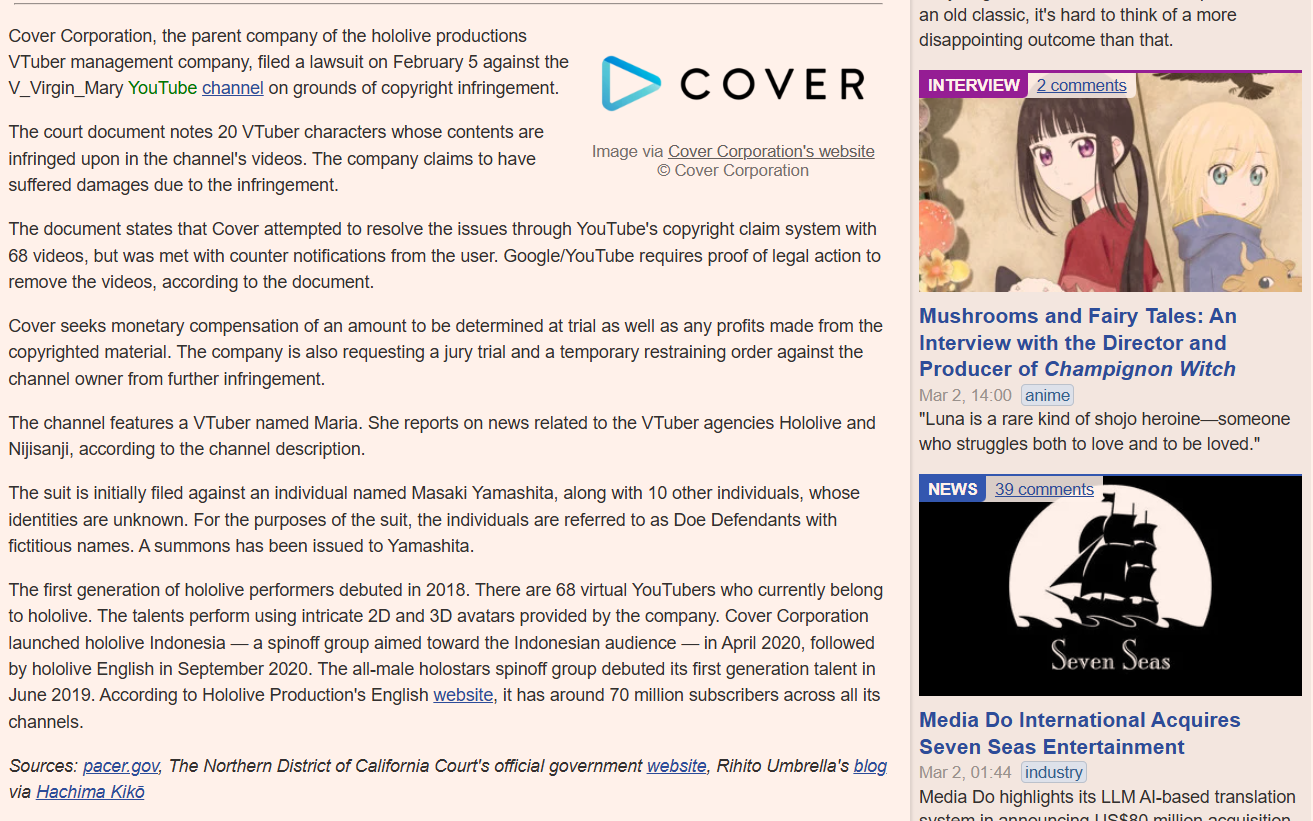Click the '© Cover Corporation' caption text
Screen dimensions: 1313x821
(x=733, y=171)
